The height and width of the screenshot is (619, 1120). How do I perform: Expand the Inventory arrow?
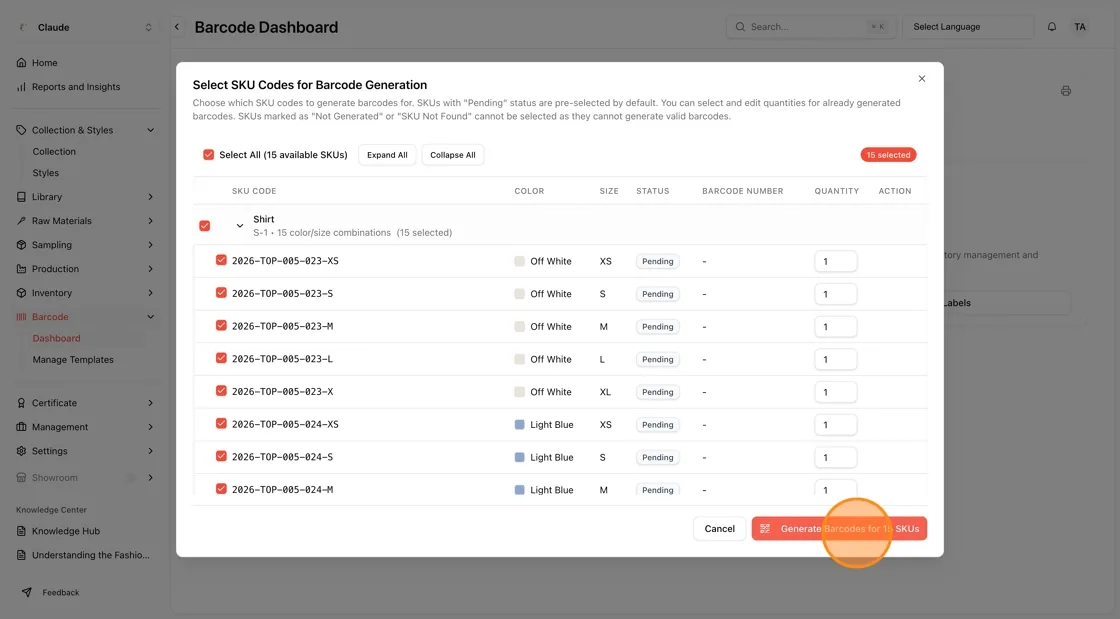coord(151,293)
